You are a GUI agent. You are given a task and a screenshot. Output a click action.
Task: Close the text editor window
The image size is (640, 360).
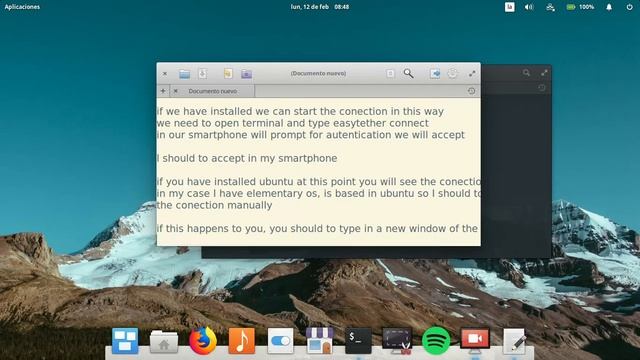[165, 74]
